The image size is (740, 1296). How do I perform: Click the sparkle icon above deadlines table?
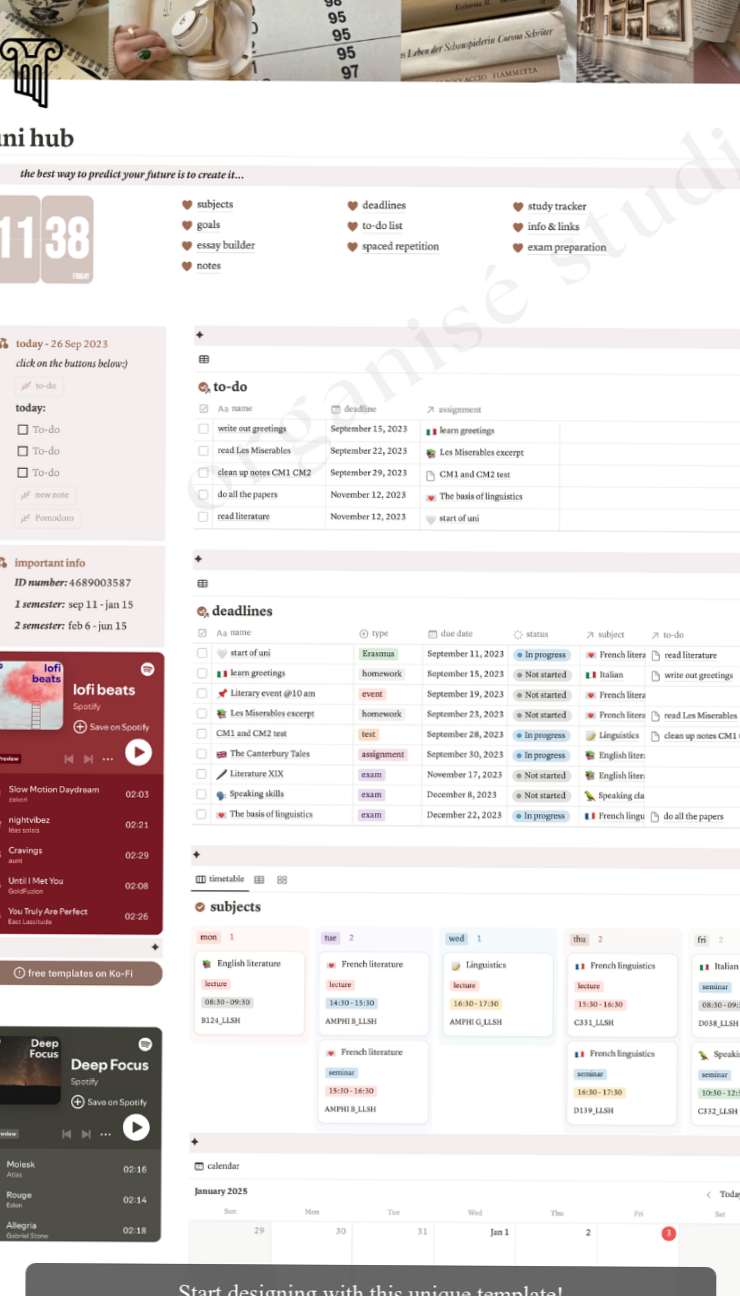[x=198, y=559]
